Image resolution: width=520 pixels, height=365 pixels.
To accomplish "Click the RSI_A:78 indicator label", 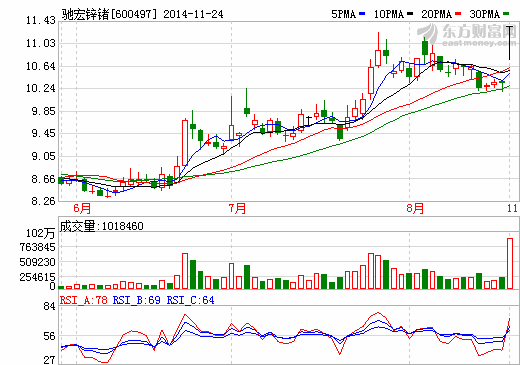I will tap(83, 300).
